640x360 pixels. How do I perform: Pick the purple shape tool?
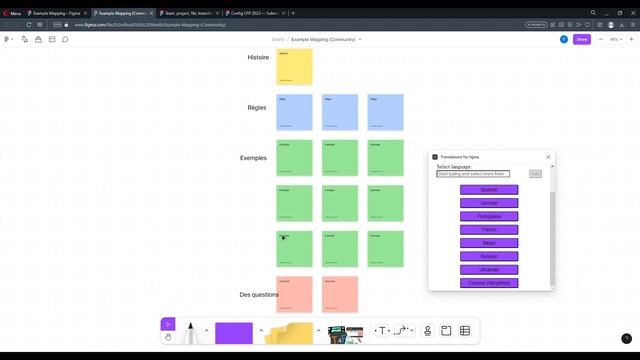tap(234, 333)
